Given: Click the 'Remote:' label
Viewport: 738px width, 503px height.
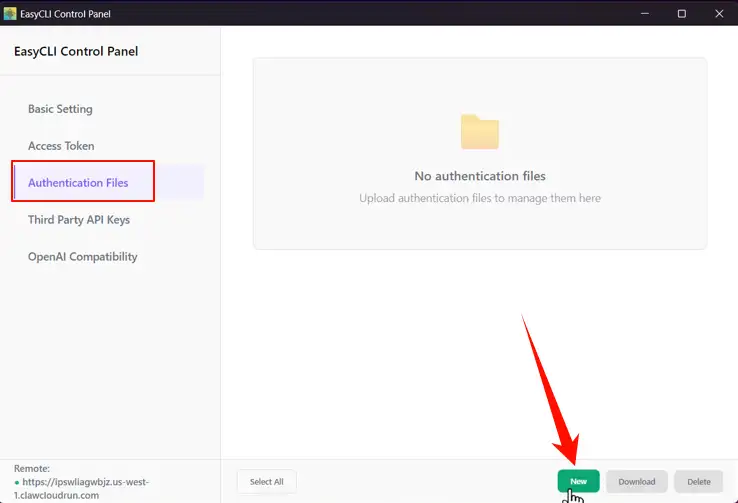Looking at the screenshot, I should [x=32, y=469].
